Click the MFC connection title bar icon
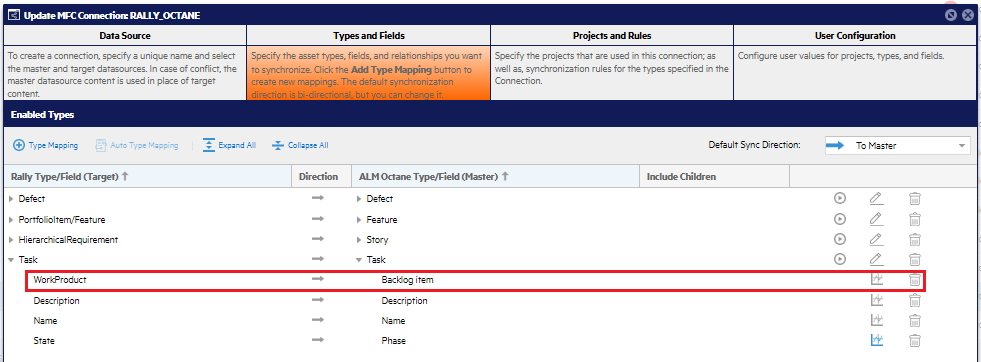The width and height of the screenshot is (981, 362). 14,15
